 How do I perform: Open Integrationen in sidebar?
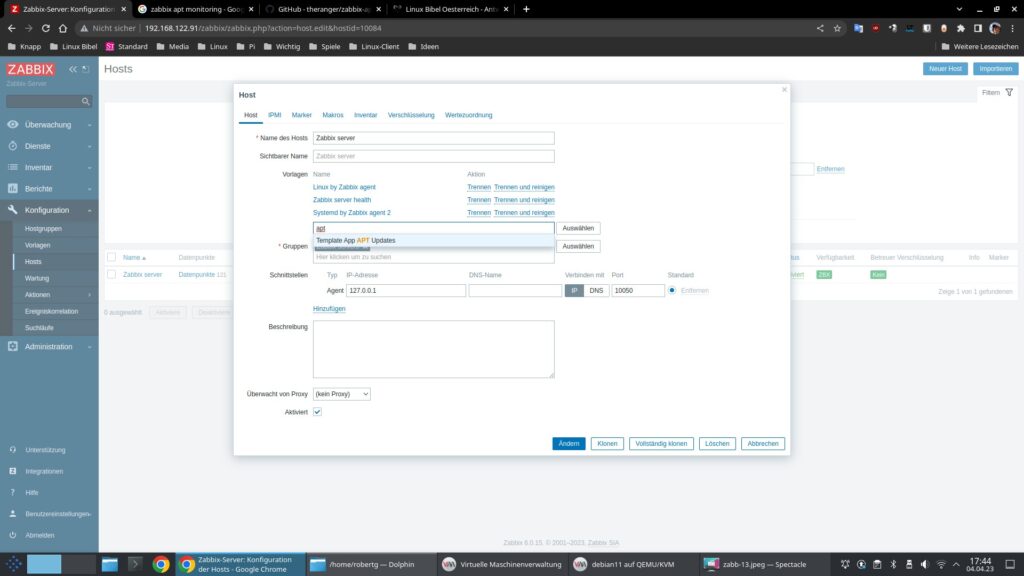[44, 472]
